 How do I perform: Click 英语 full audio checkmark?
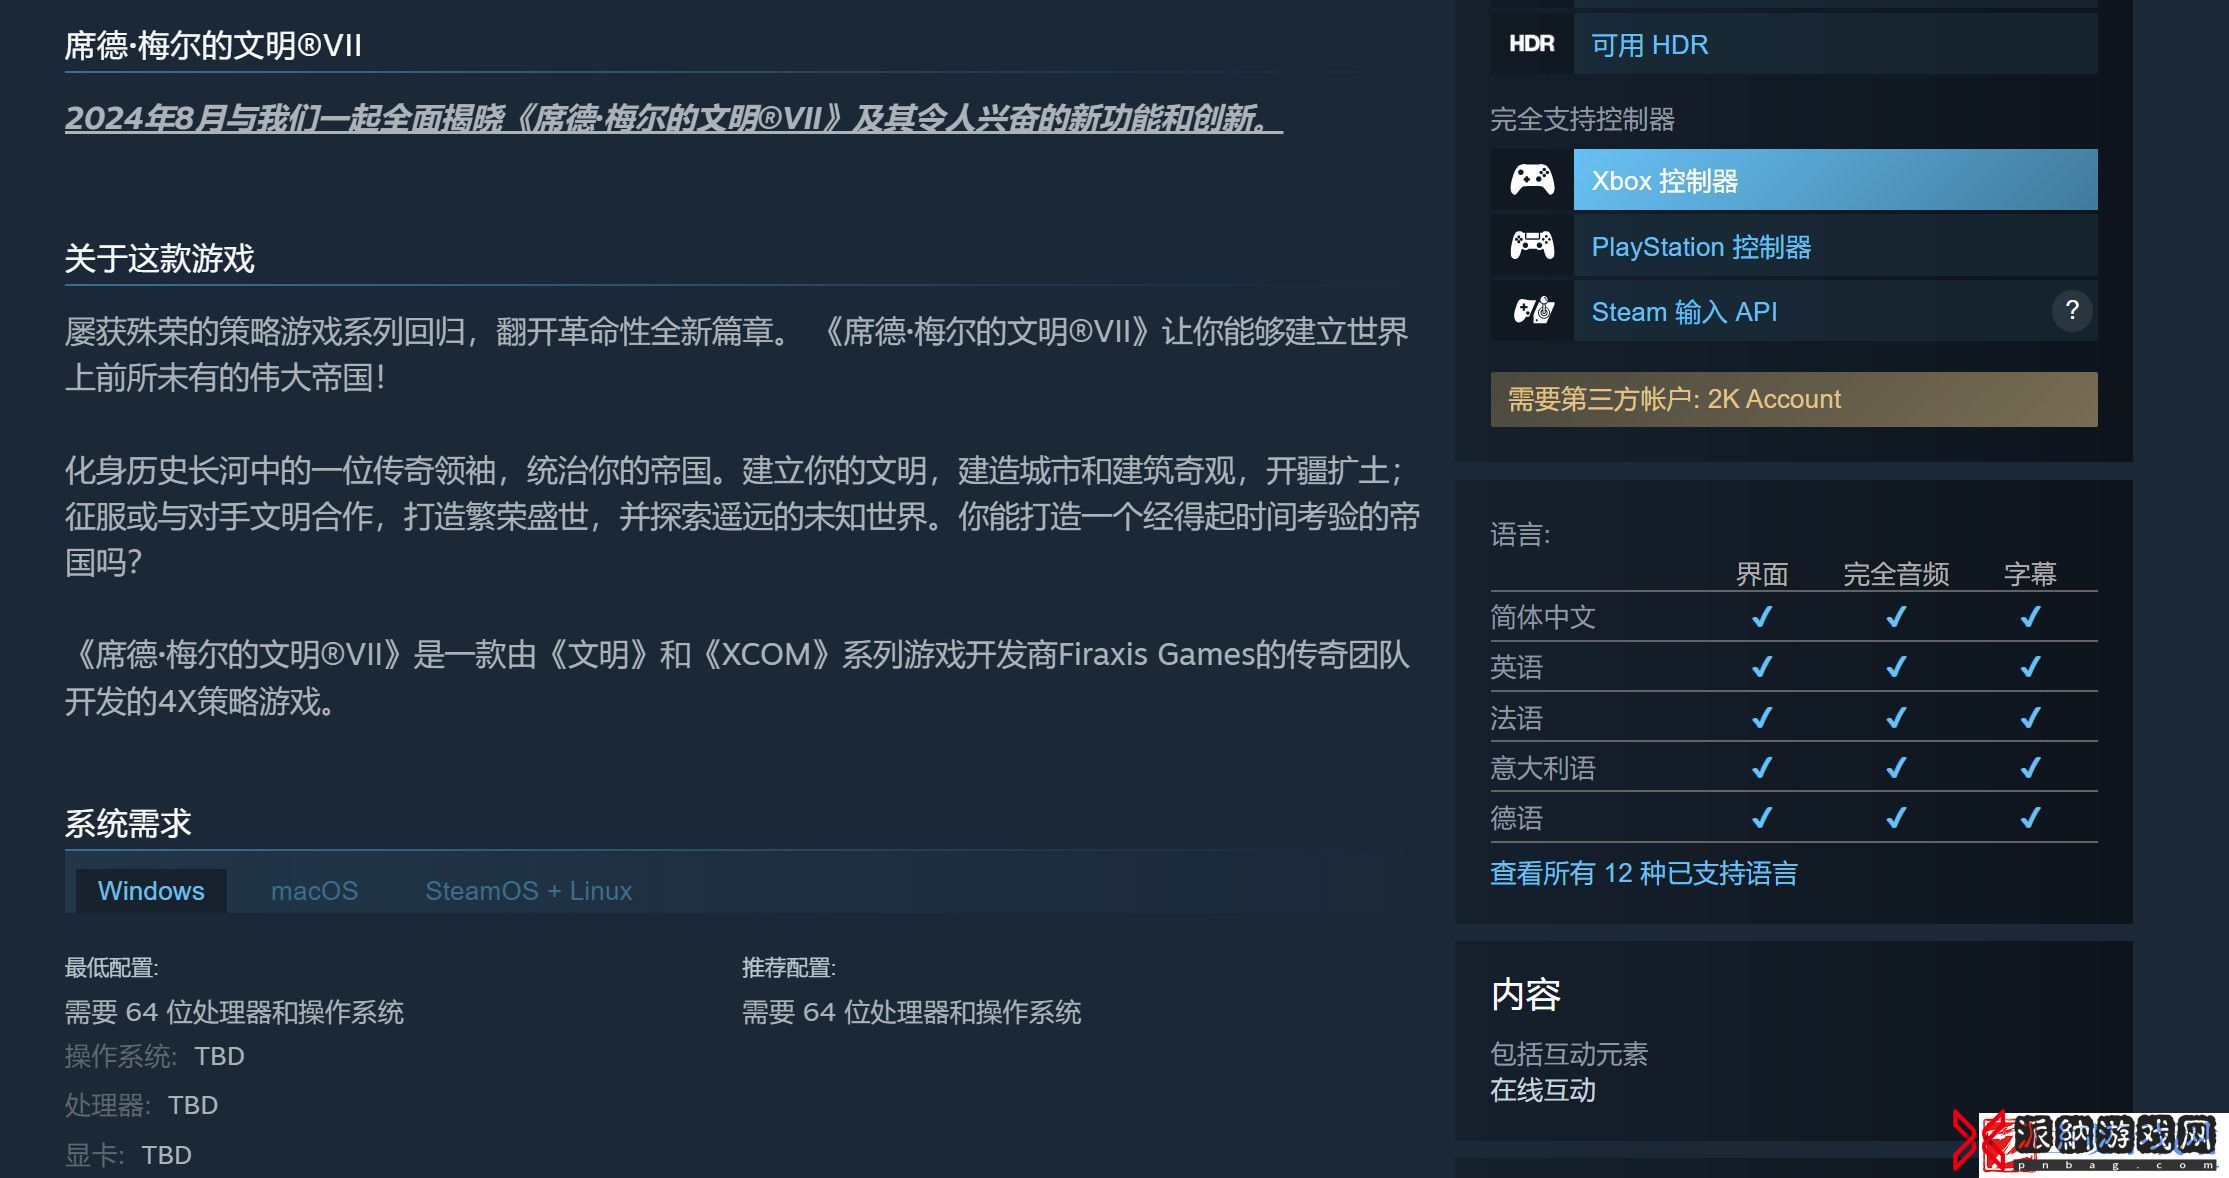[x=1896, y=666]
